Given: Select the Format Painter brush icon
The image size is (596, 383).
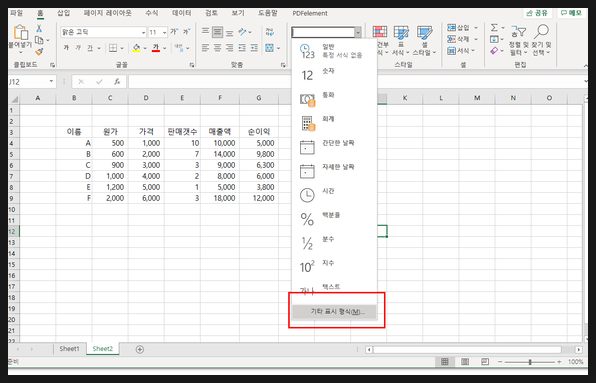Looking at the screenshot, I should (x=39, y=51).
